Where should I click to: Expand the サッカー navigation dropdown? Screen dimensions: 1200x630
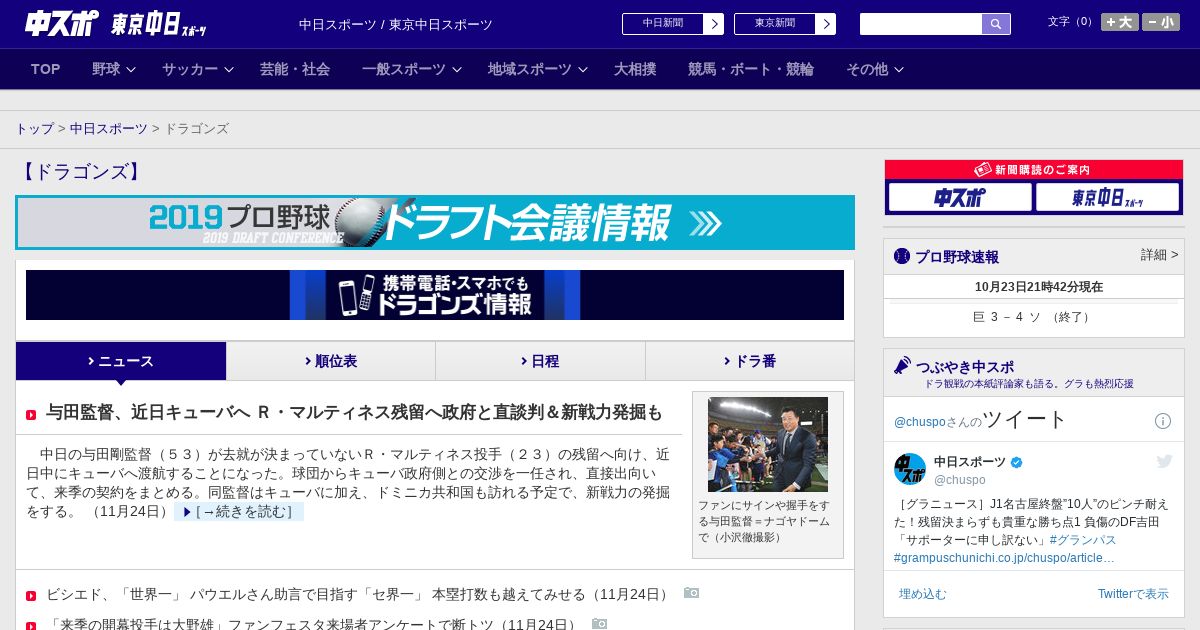point(198,69)
